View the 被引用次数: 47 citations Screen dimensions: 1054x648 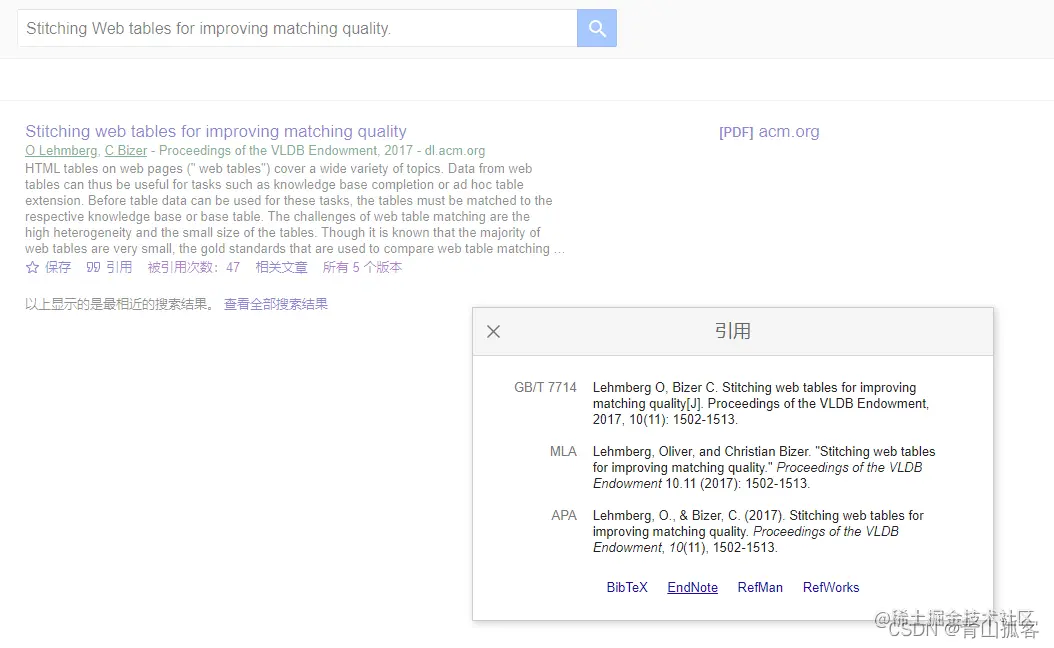click(194, 268)
